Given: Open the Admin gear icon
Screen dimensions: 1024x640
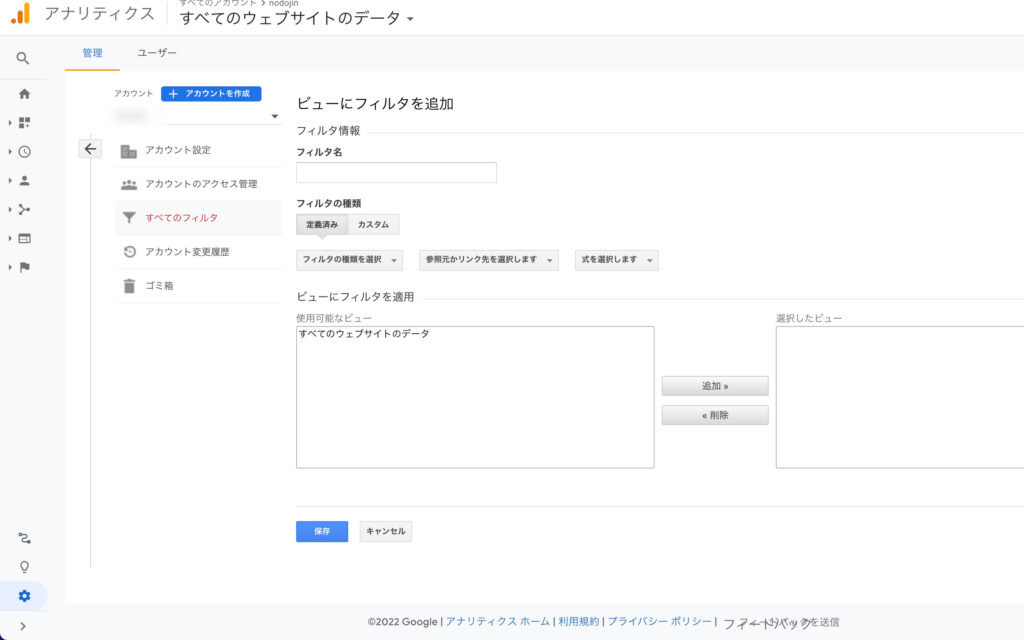Looking at the screenshot, I should click(24, 596).
